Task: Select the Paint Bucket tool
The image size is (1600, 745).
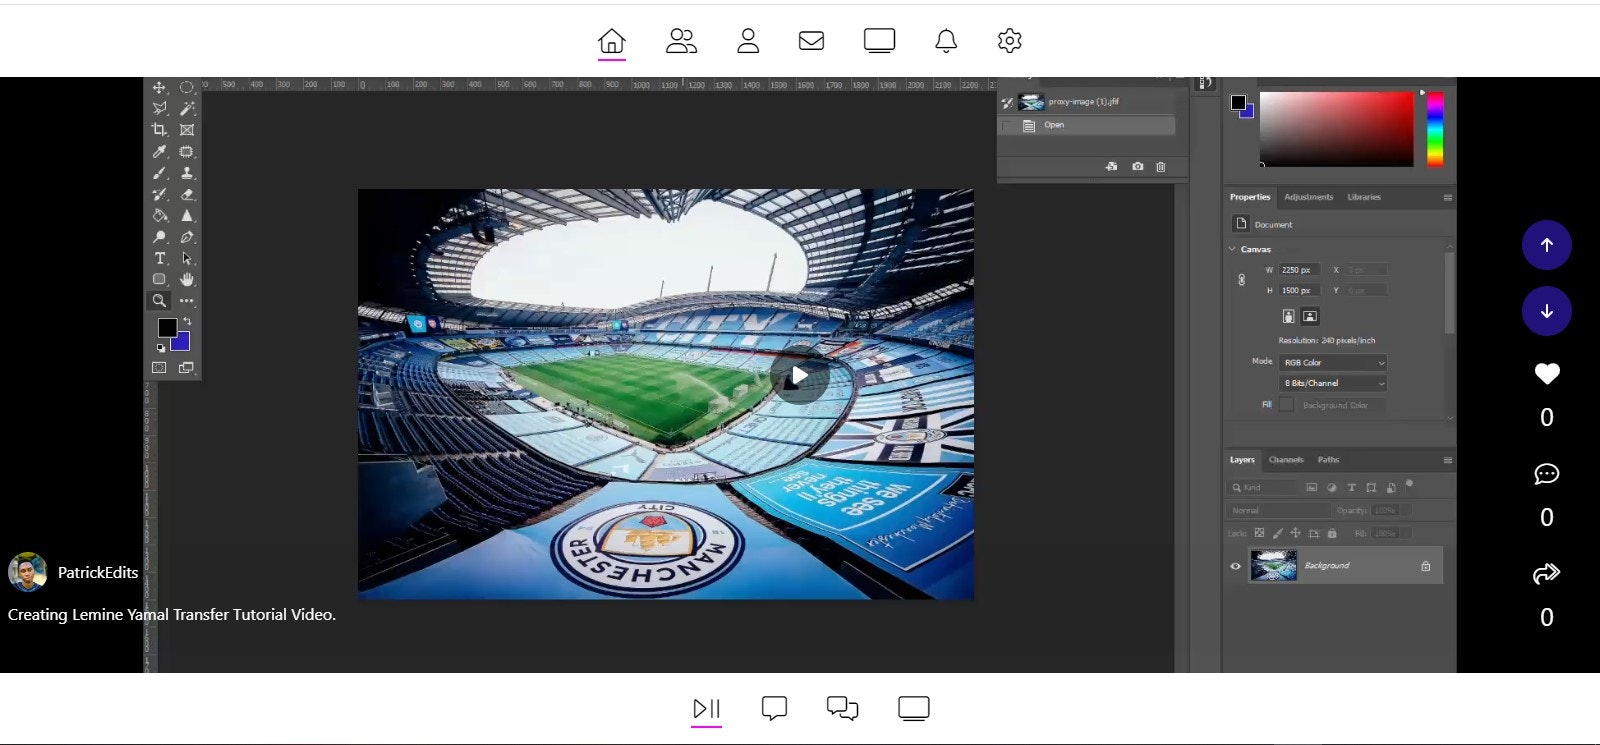Action: tap(159, 216)
